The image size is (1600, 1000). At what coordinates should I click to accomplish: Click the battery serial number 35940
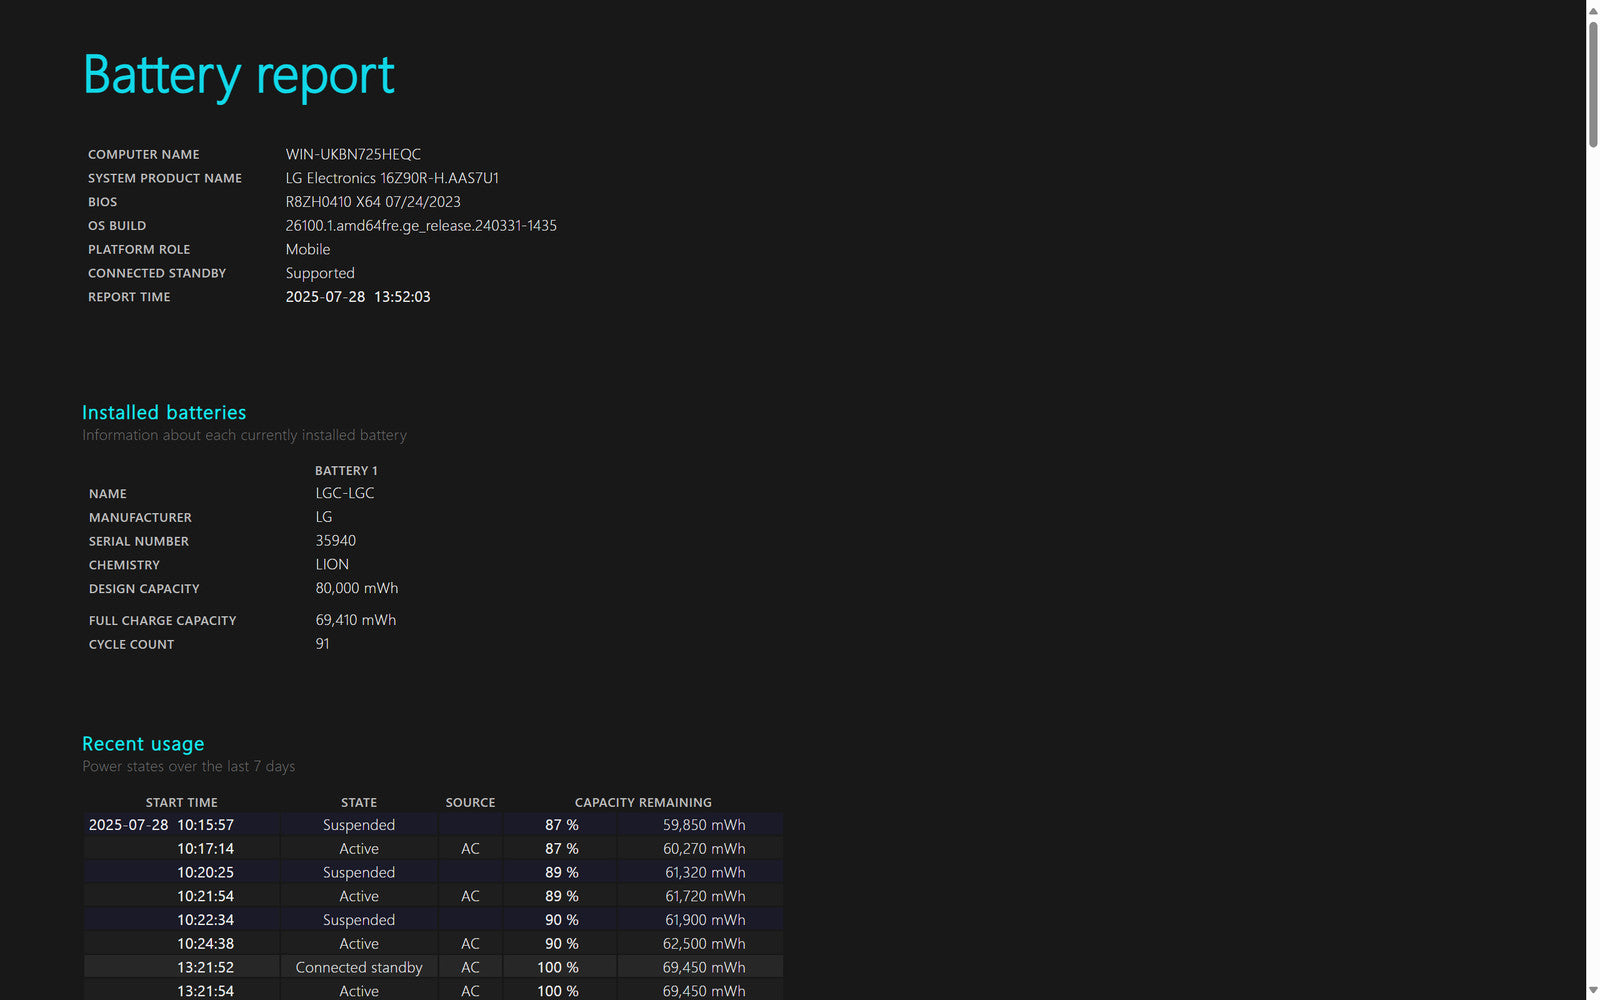point(336,541)
